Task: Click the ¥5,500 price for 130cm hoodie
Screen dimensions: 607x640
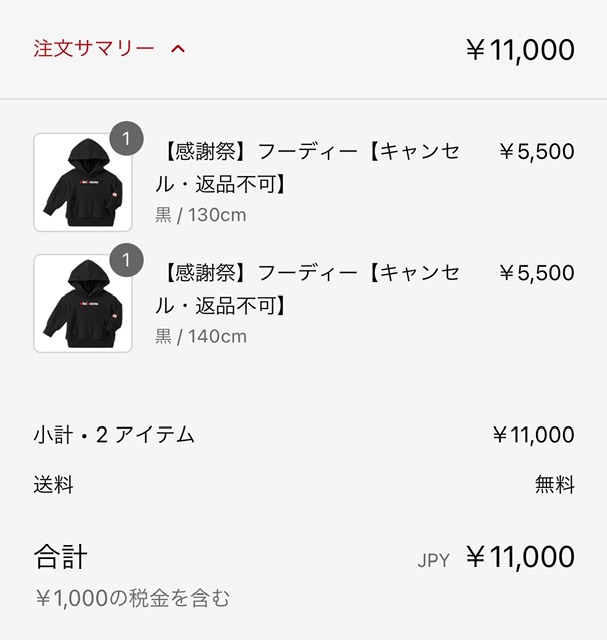Action: pos(536,152)
